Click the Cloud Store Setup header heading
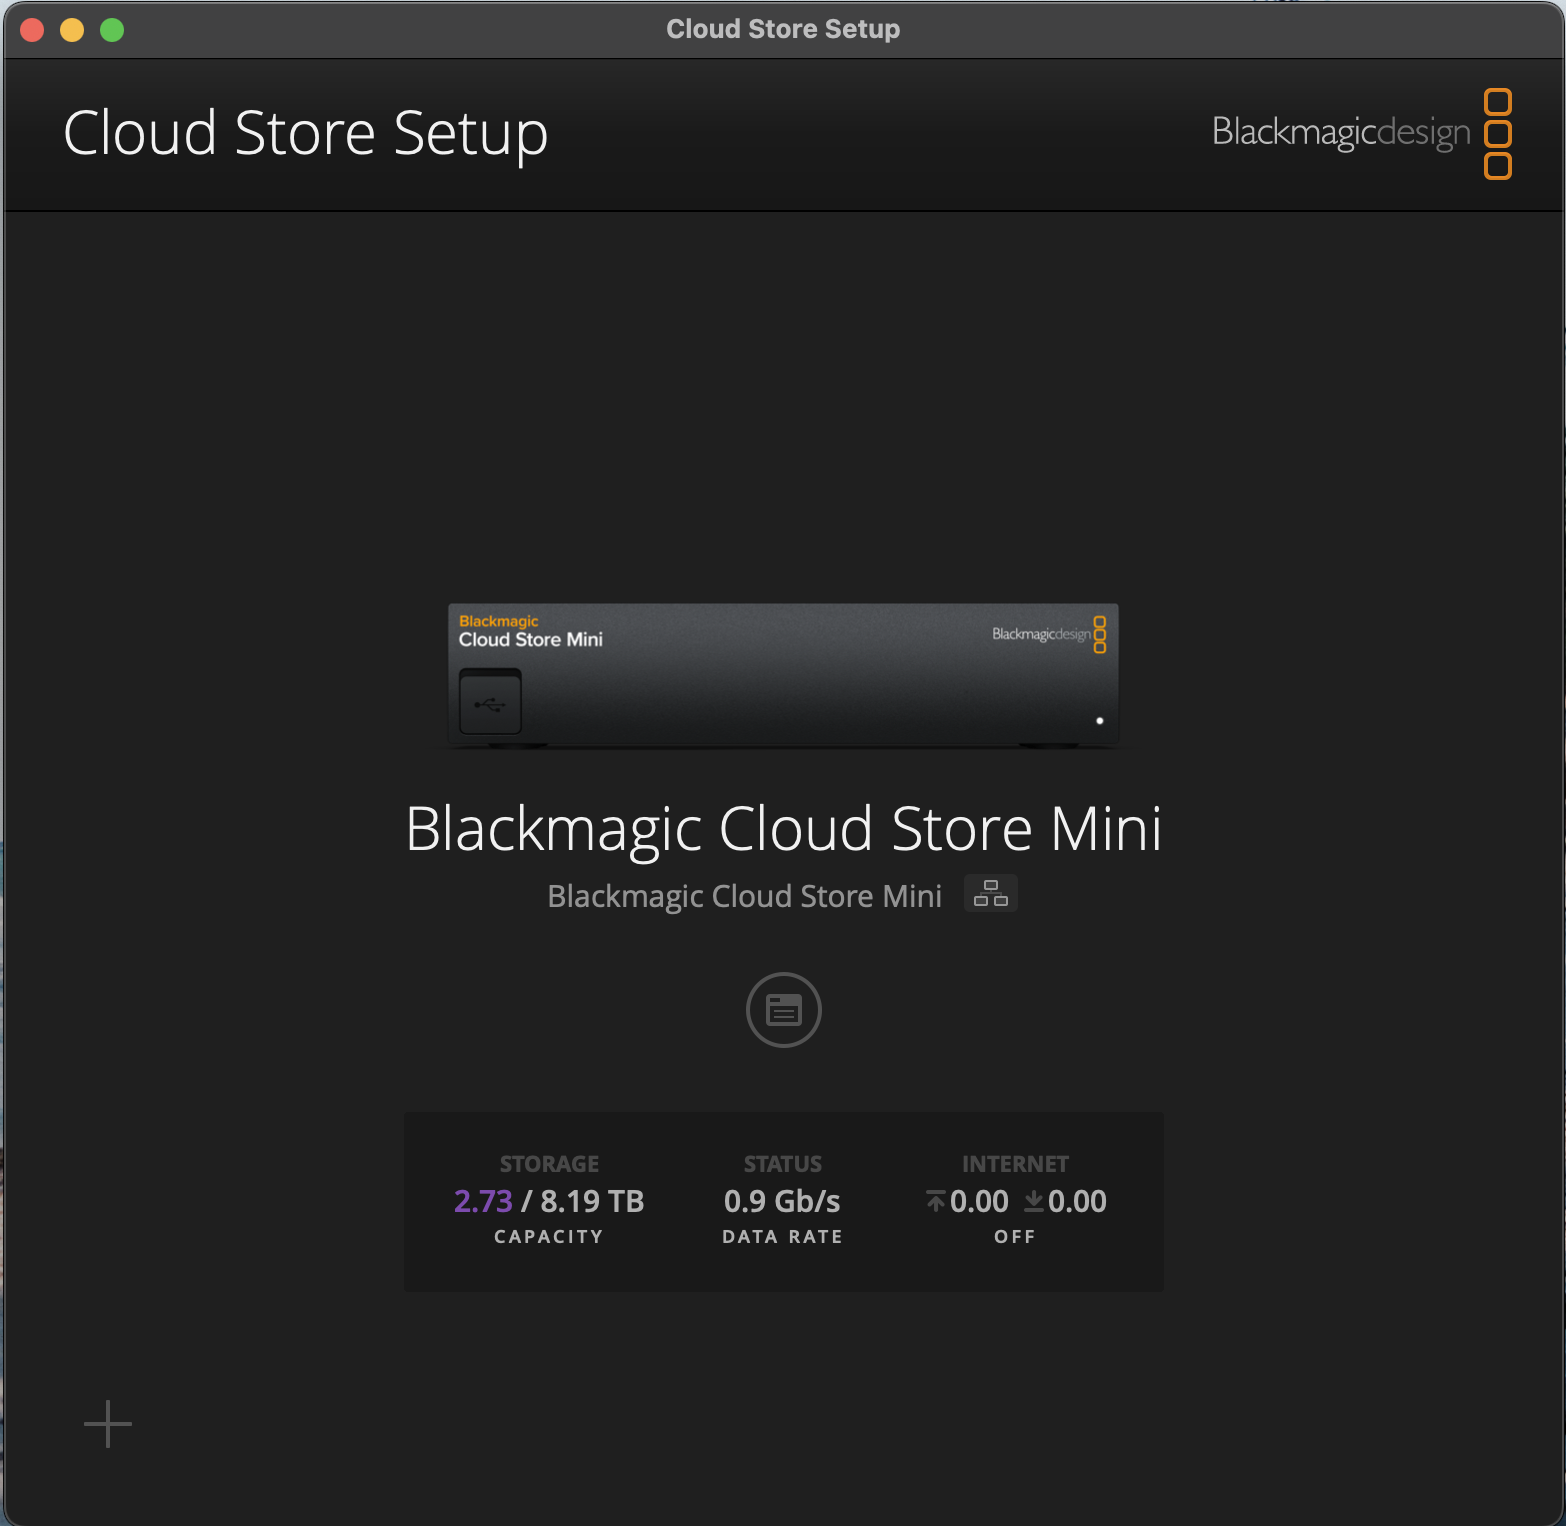 click(x=306, y=133)
